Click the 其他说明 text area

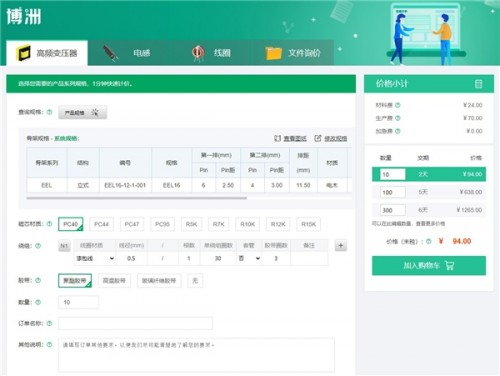196,355
